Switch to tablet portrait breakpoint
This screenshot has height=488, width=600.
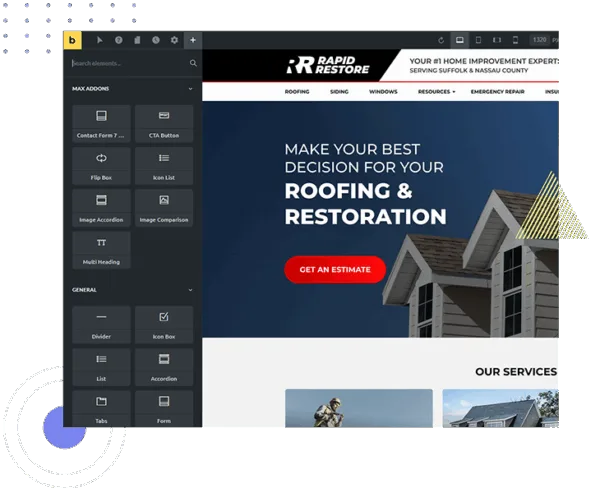click(x=478, y=40)
